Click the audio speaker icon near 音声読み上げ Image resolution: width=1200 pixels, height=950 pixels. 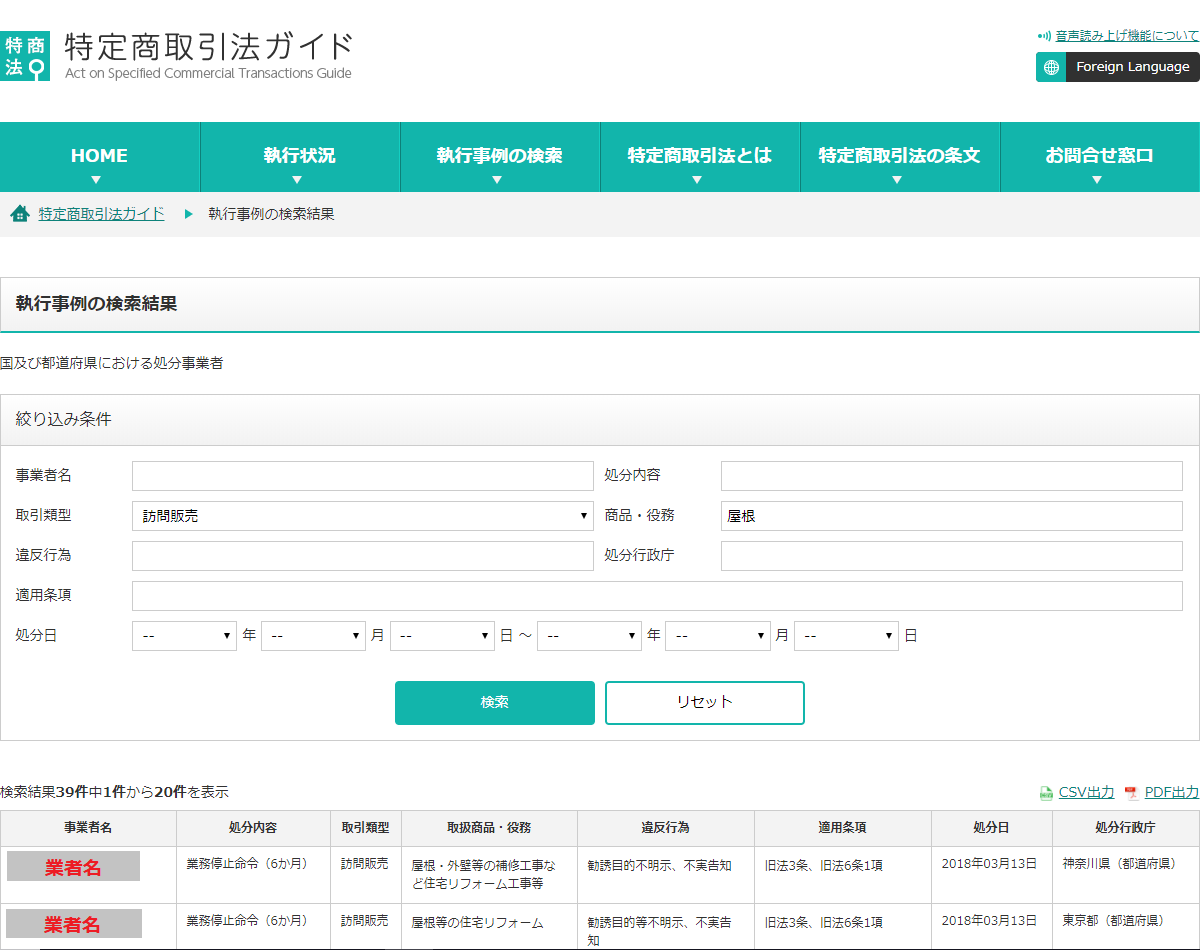pos(1044,35)
